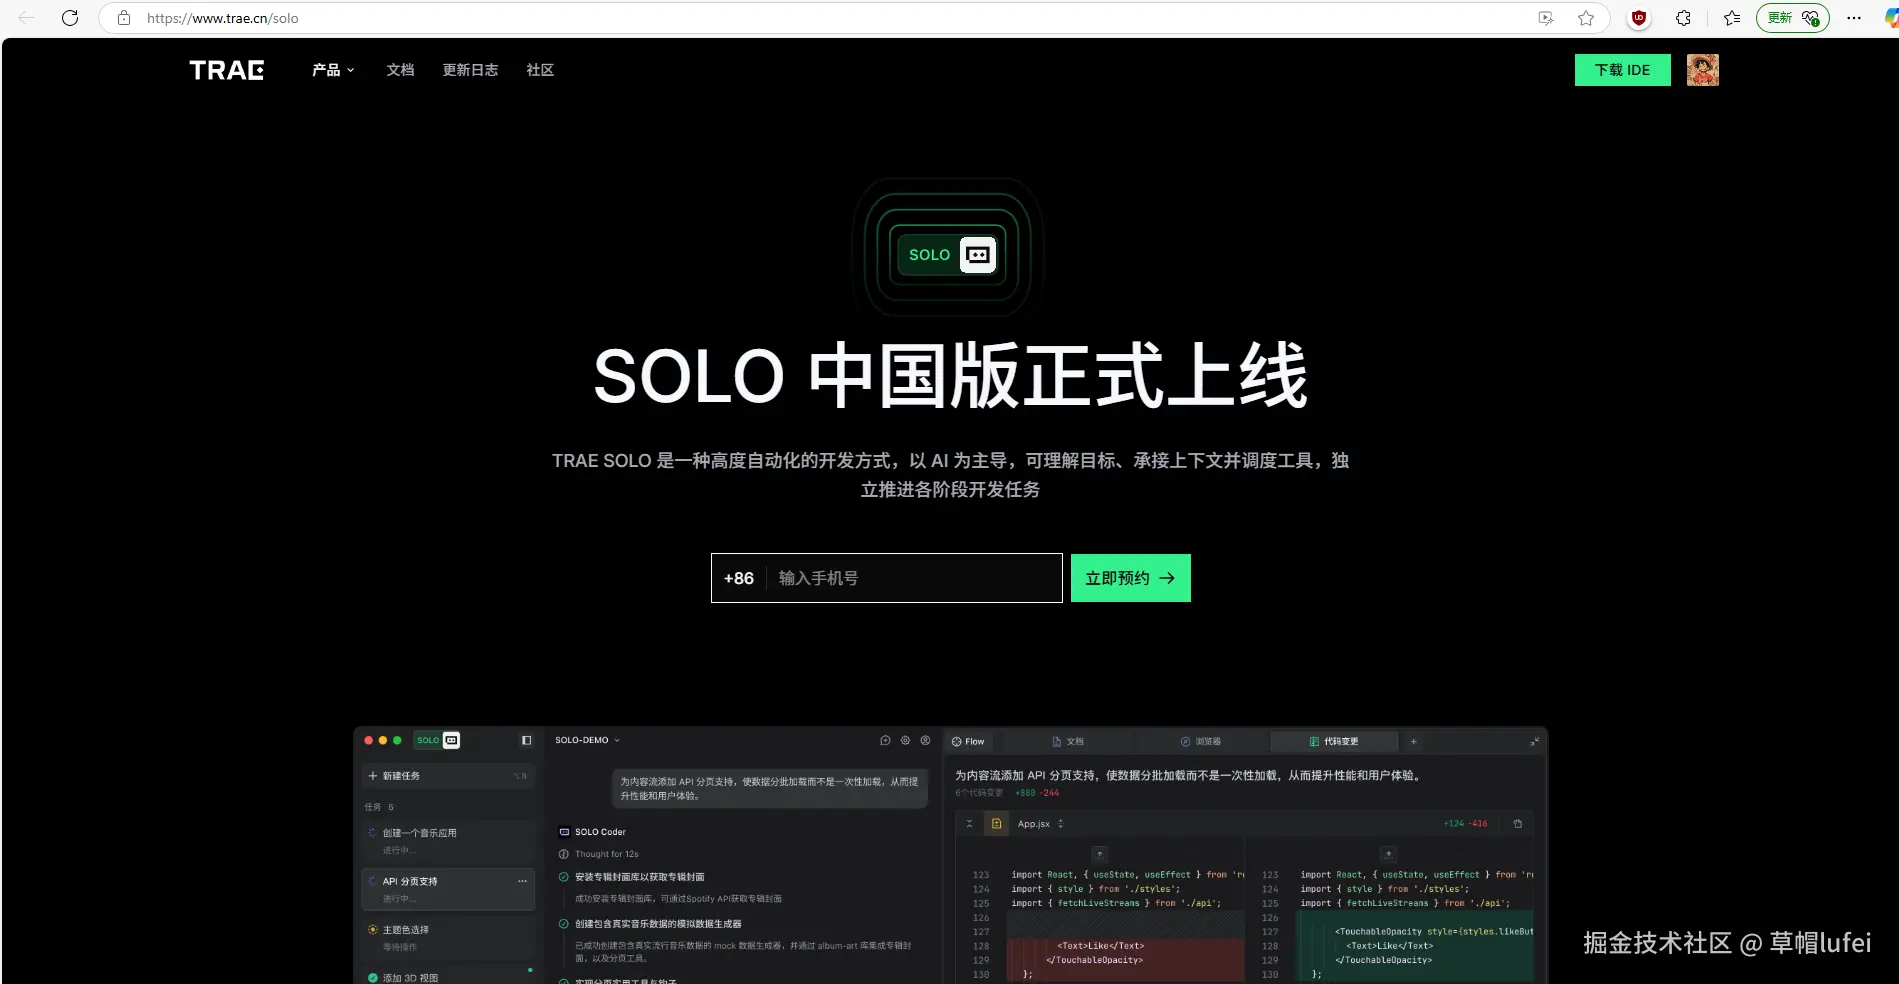
Task: Open the more options dots on API 分页支持
Action: point(522,881)
